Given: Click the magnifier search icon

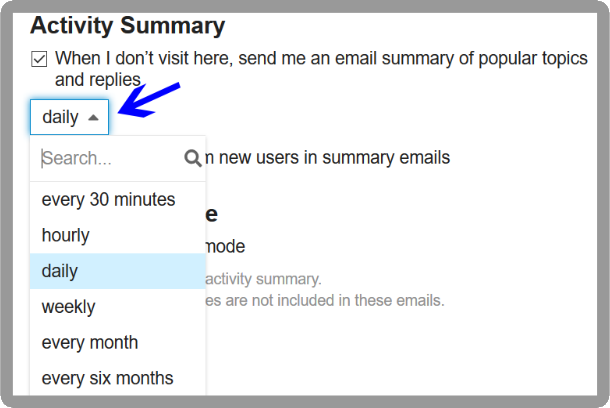Looking at the screenshot, I should (193, 158).
